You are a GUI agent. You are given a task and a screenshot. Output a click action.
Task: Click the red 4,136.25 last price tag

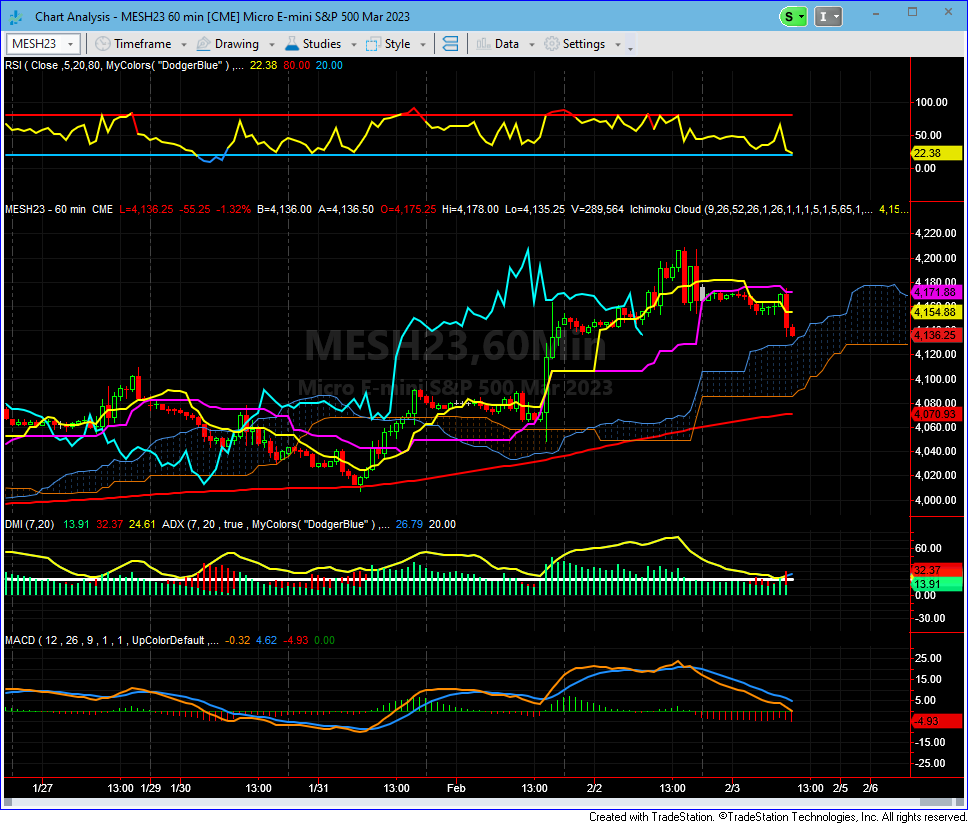pyautogui.click(x=937, y=335)
